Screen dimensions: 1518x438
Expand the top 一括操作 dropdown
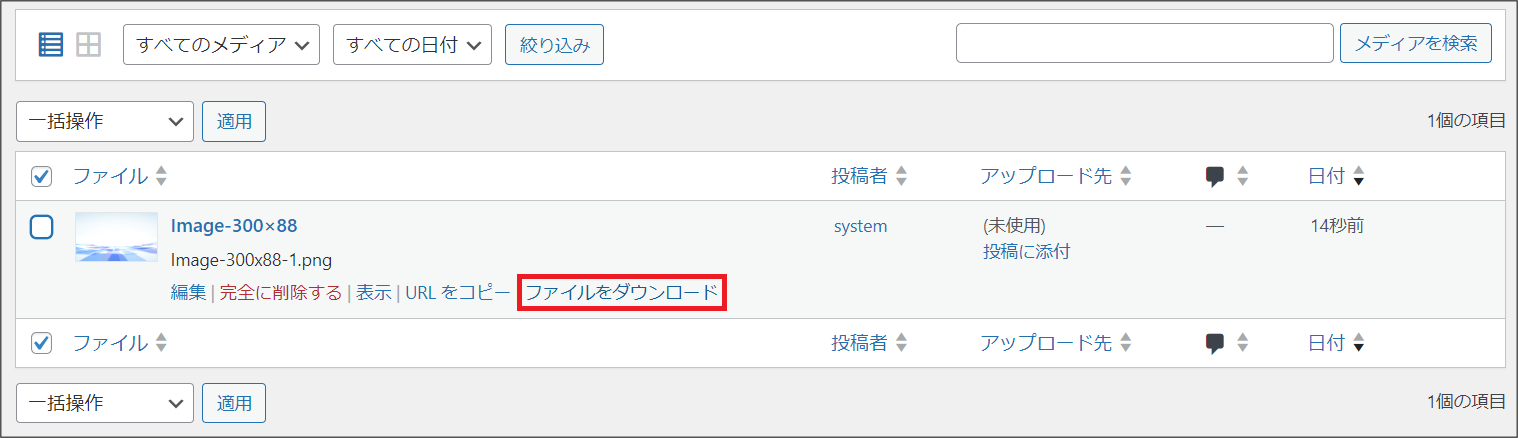(x=105, y=122)
